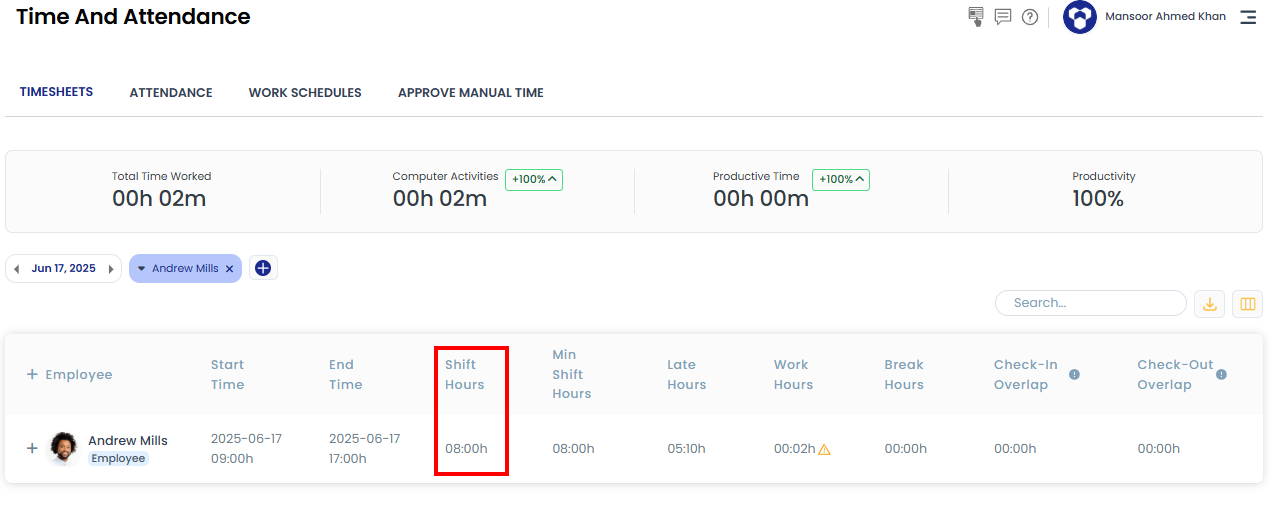Go to next date after Jun 17
Screen dimensions: 1281x509
point(111,269)
